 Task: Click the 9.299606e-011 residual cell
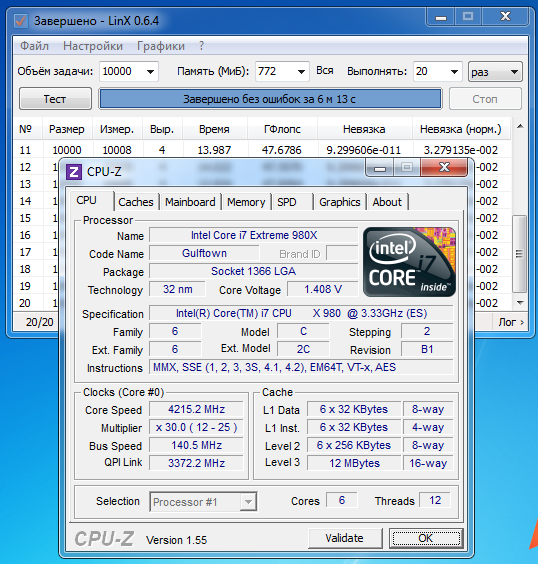click(364, 150)
